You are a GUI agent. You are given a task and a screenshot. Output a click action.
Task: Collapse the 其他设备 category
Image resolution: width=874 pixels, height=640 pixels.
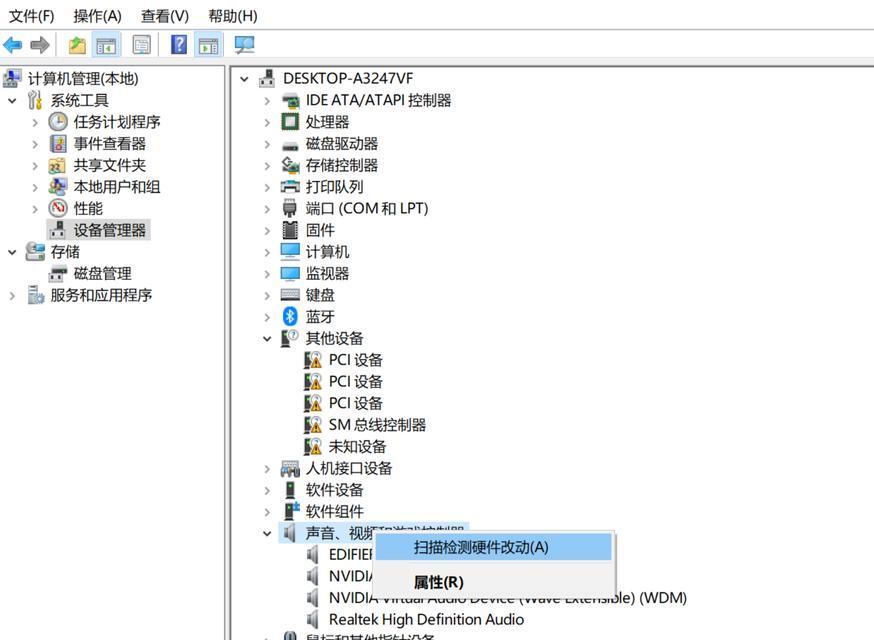[267, 338]
